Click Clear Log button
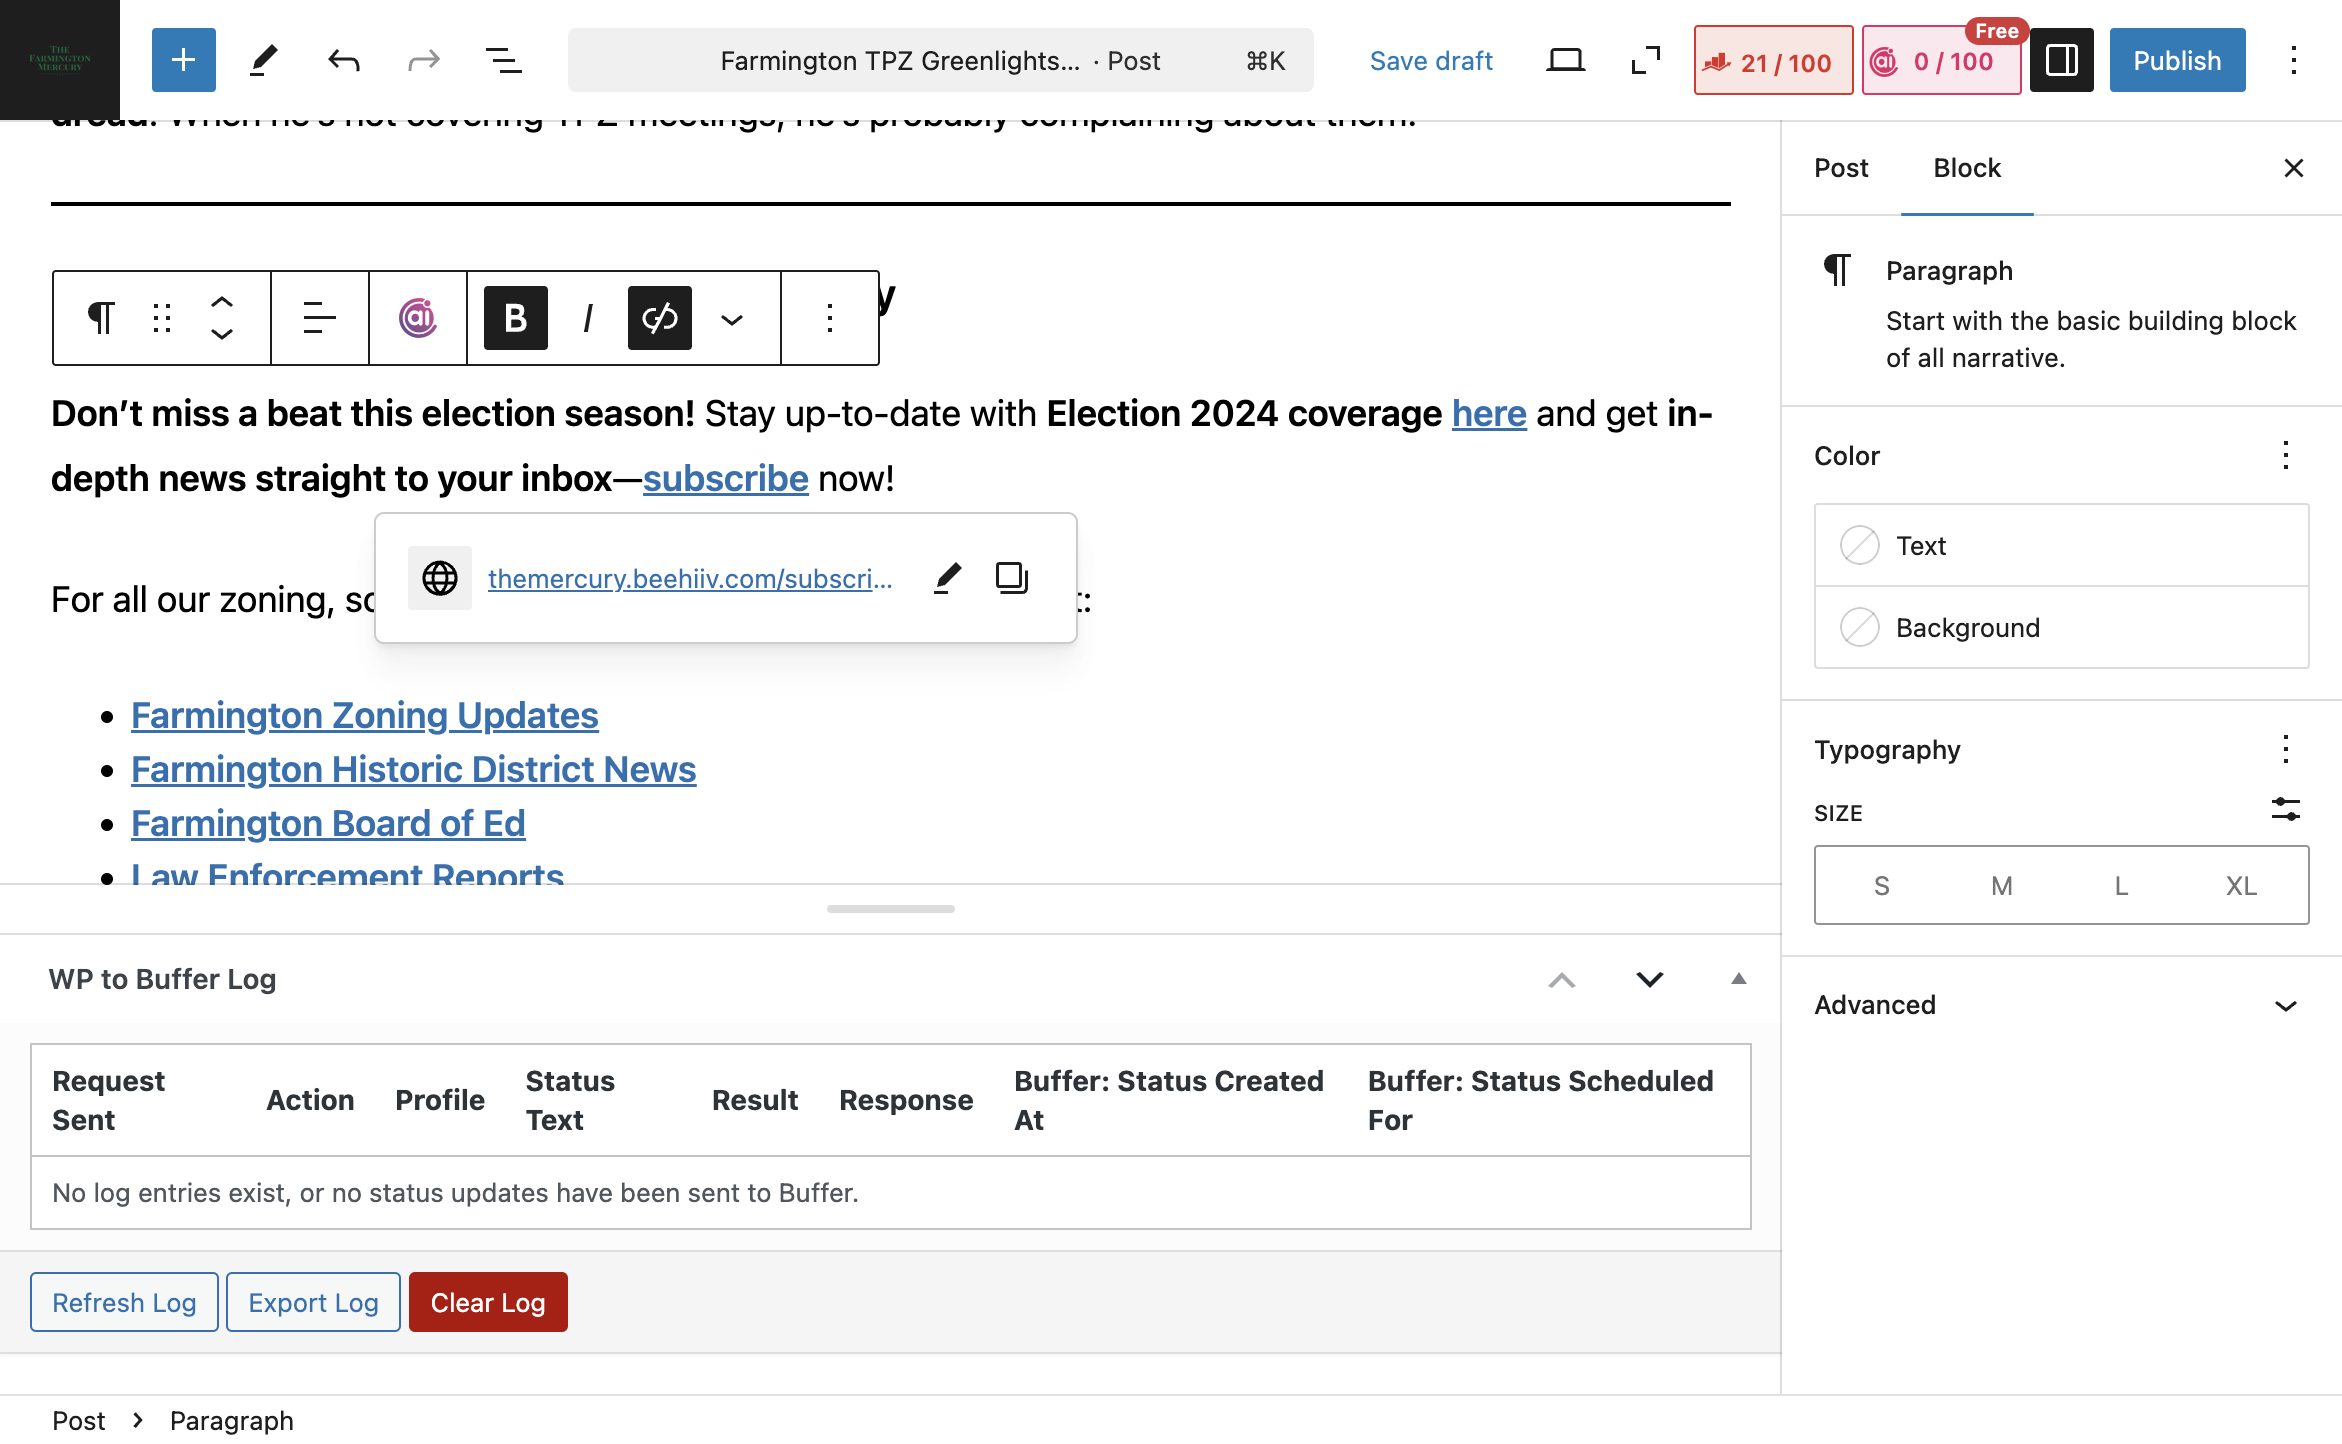Screen dimensions: 2342x1444 488,1303
